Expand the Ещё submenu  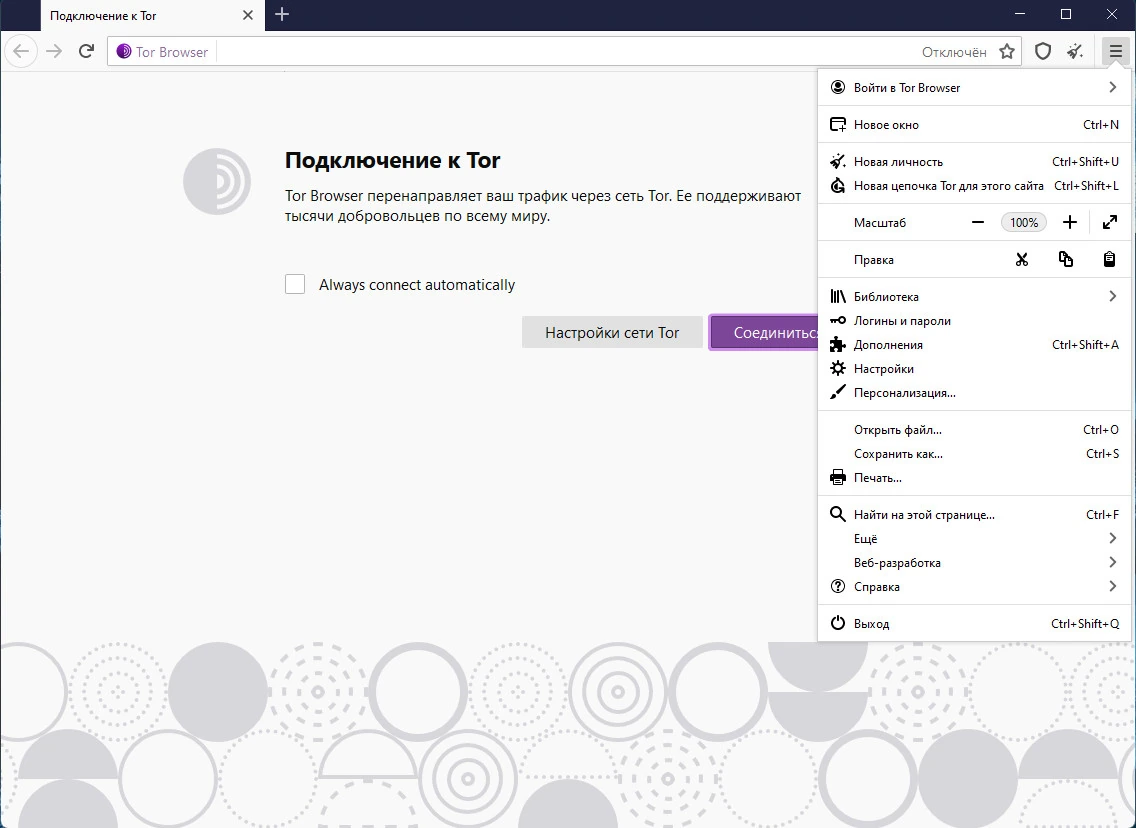(x=974, y=538)
